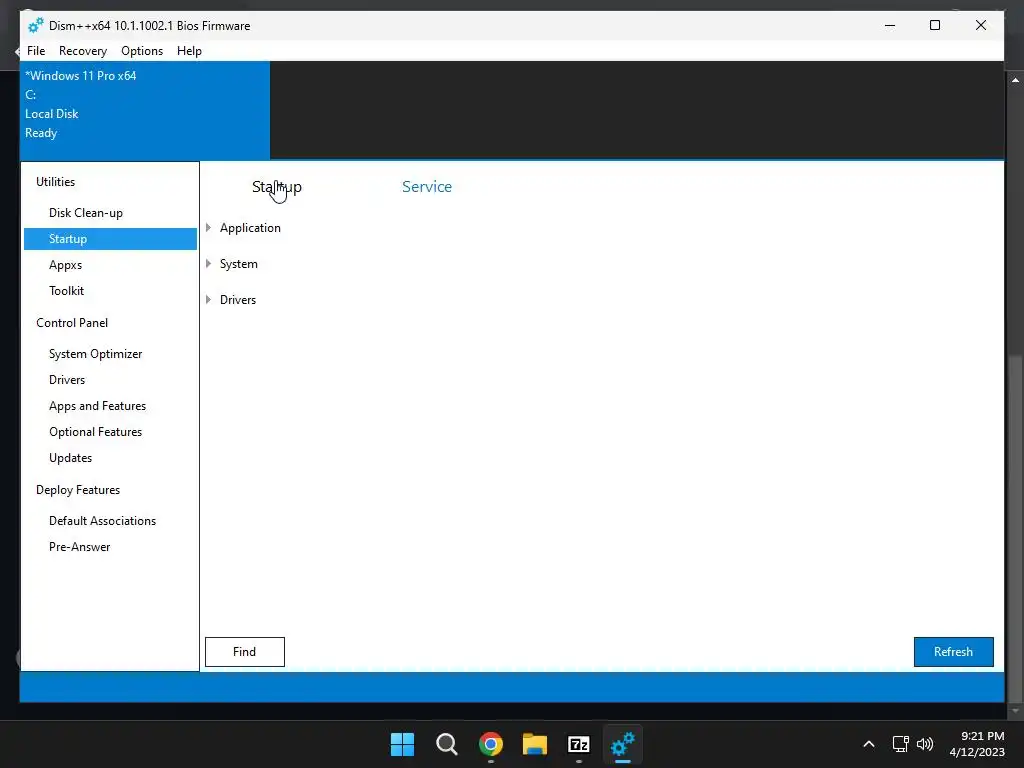The width and height of the screenshot is (1024, 768).
Task: Click the Dism++ taskbar icon
Action: click(x=622, y=744)
